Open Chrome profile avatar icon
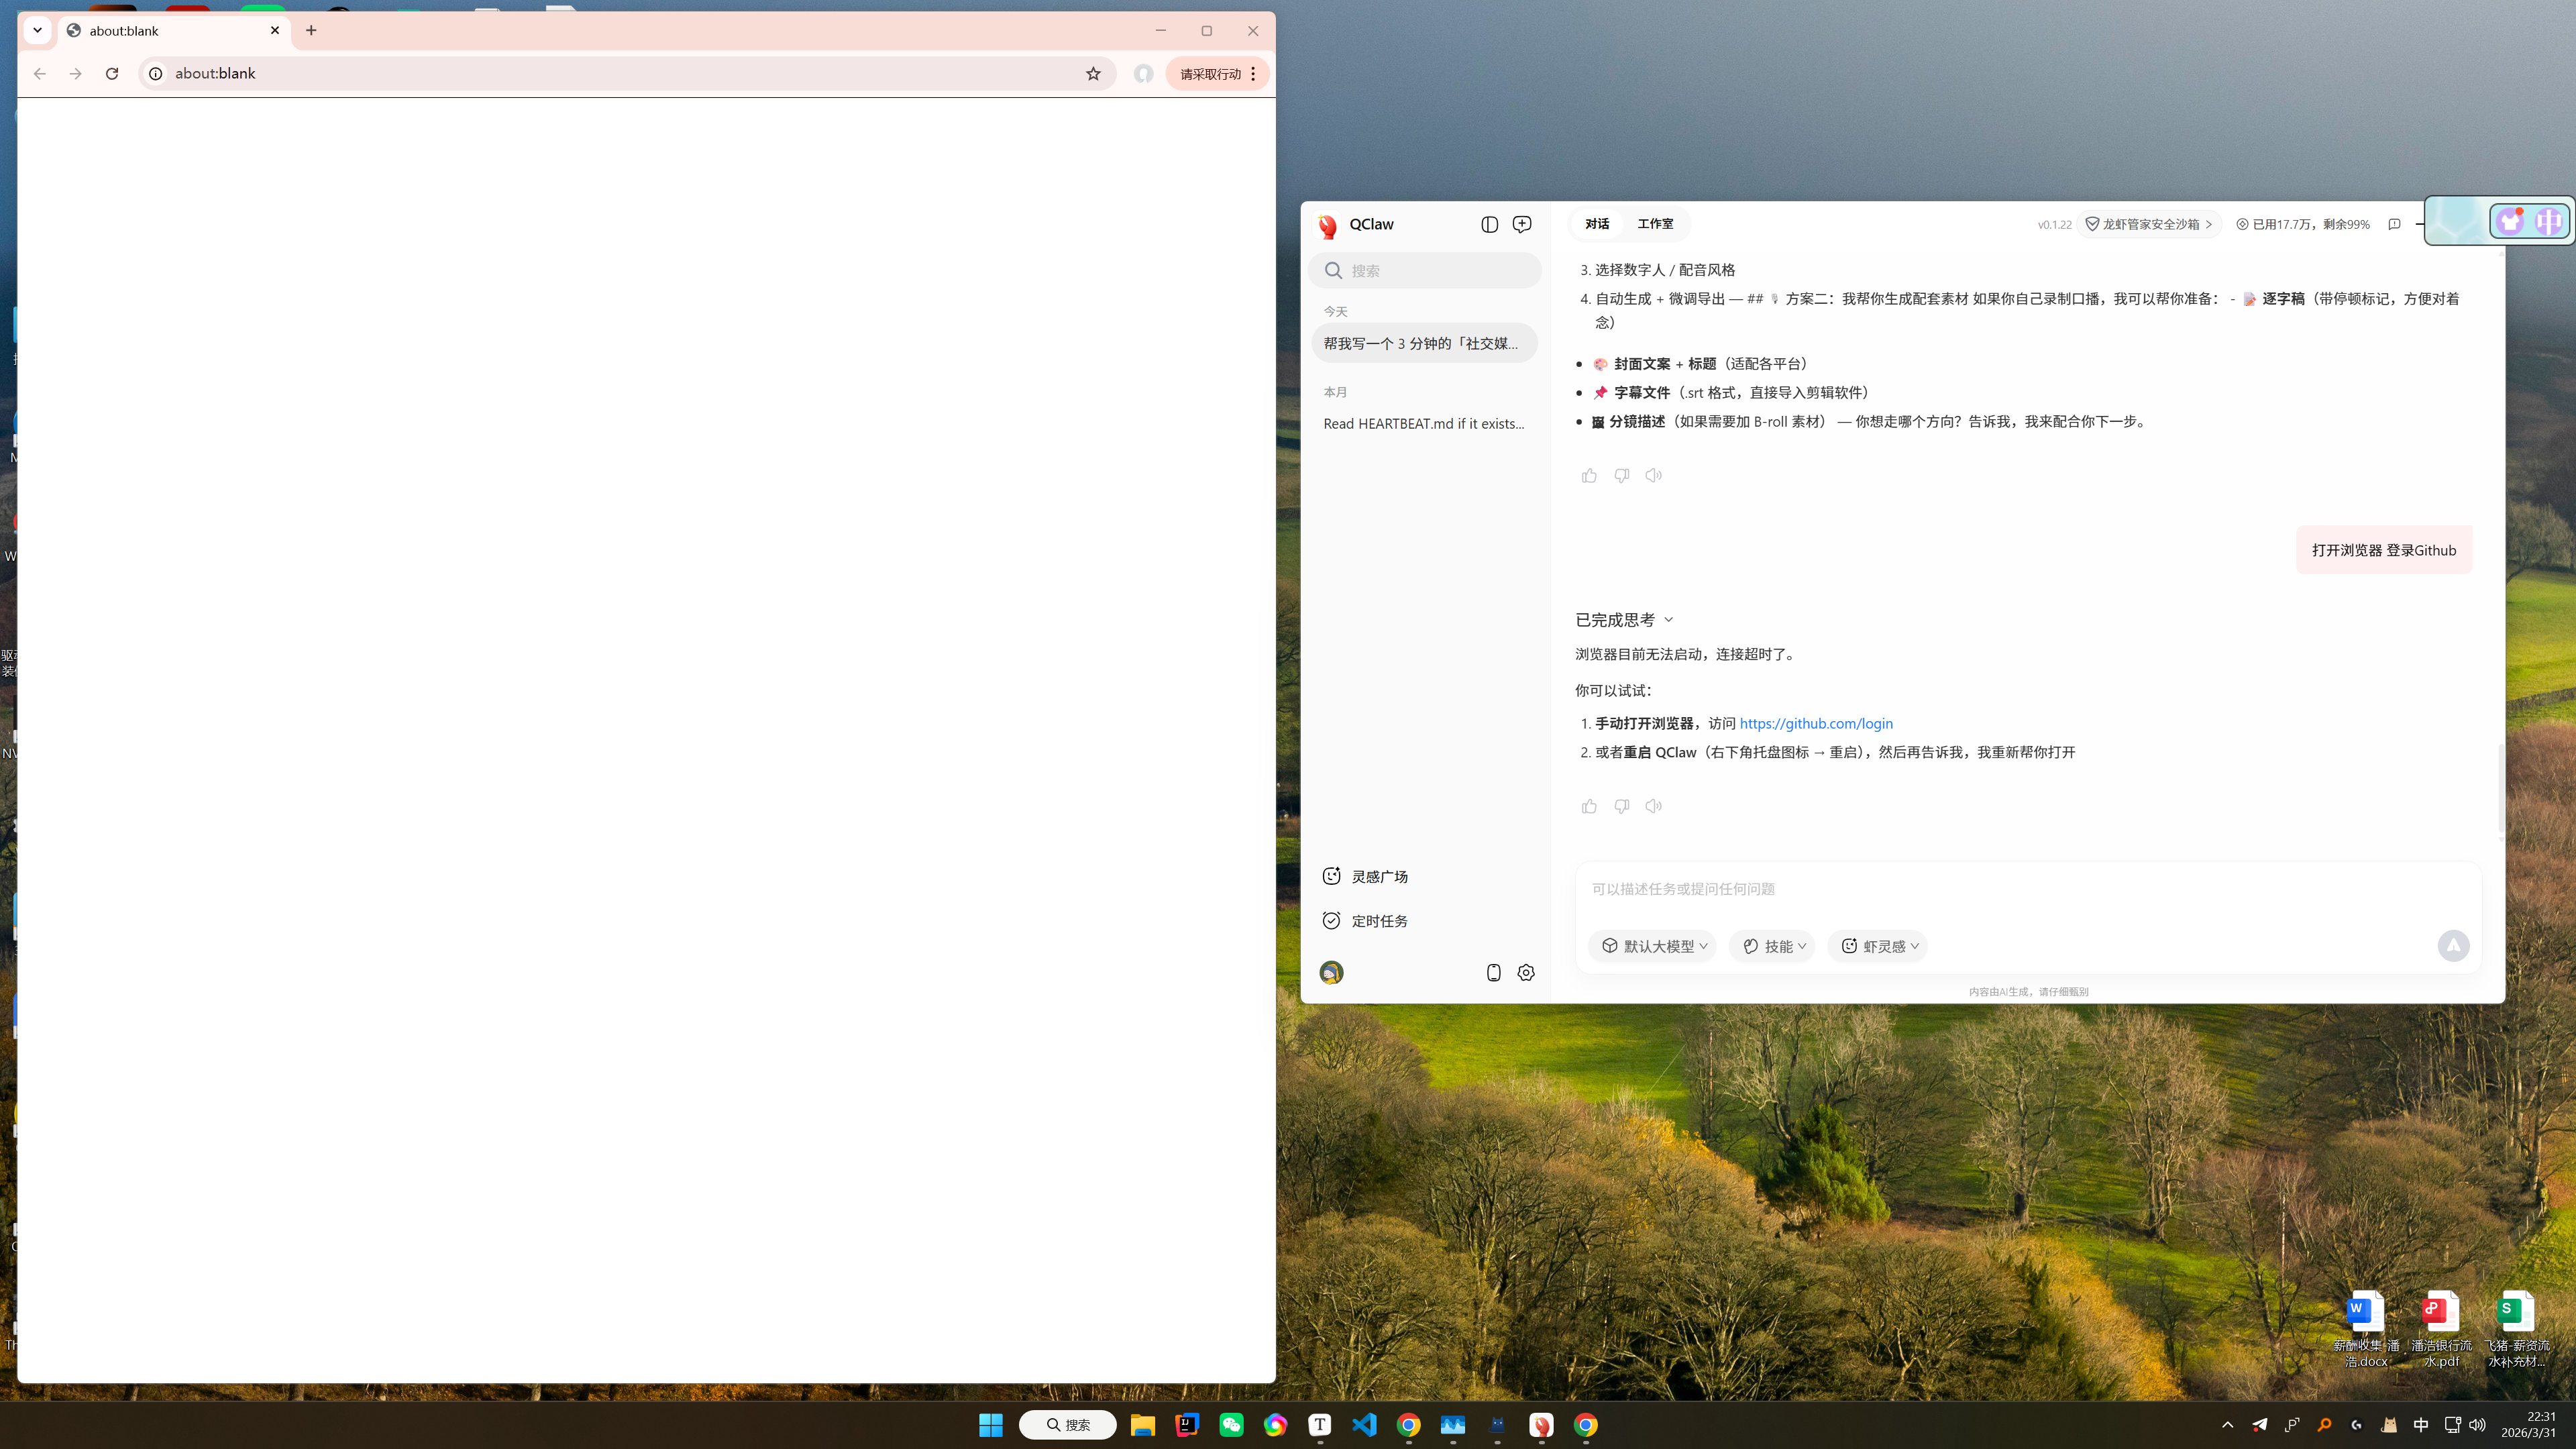Screen dimensions: 2576x1449 pyautogui.click(x=1143, y=74)
